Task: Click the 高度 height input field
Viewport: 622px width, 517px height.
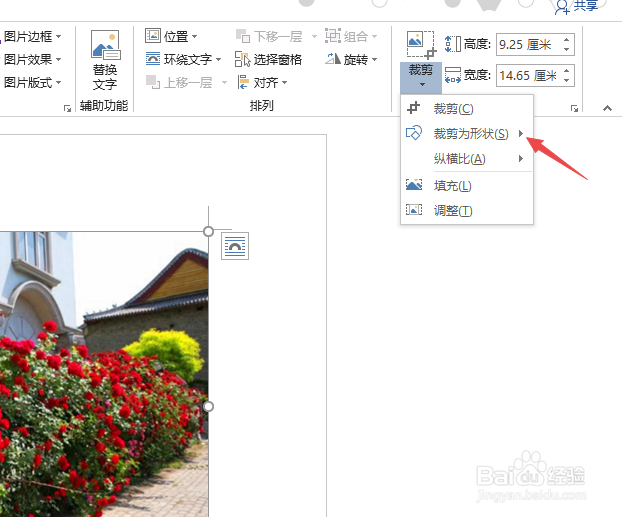Action: 535,44
